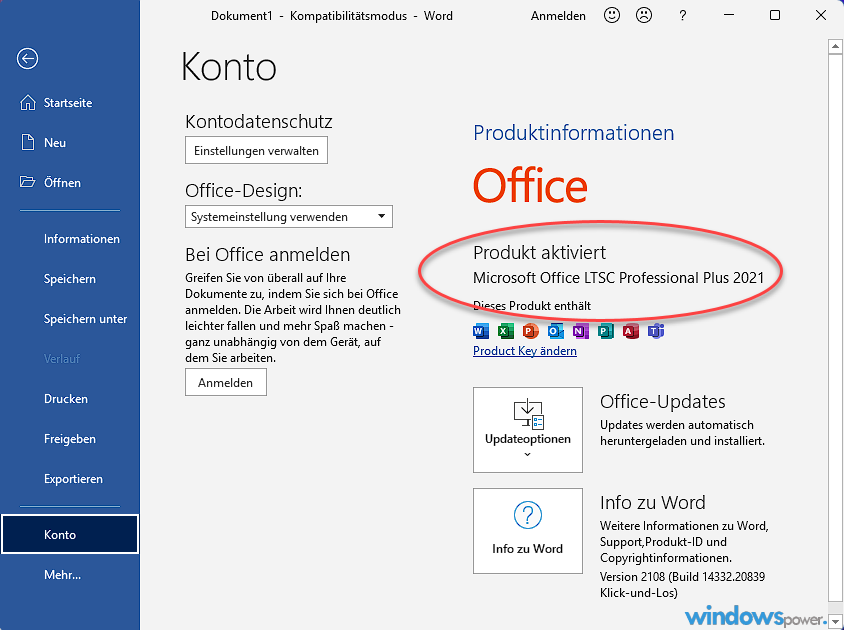
Task: Click Microsoft Office LTSC Professional Plus 2021 text
Action: click(618, 278)
